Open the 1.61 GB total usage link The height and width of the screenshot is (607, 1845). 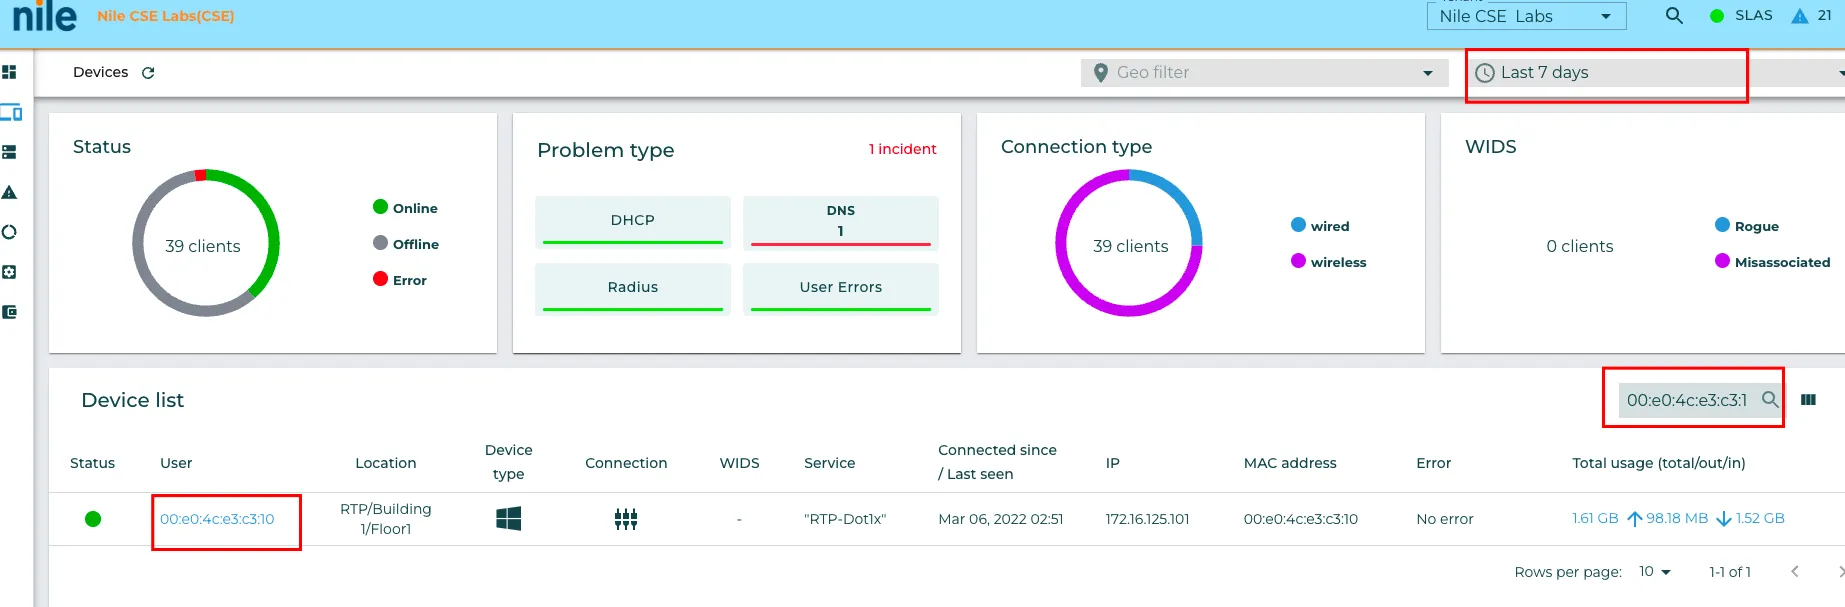pos(1595,519)
